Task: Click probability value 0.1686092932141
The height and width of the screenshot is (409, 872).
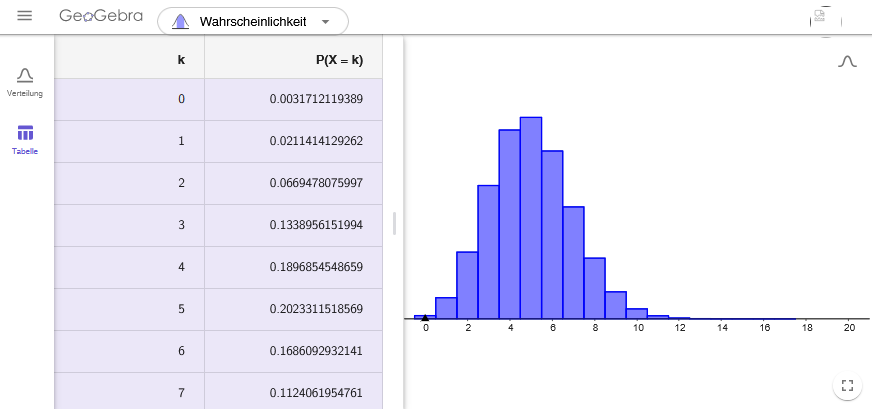Action: 316,351
